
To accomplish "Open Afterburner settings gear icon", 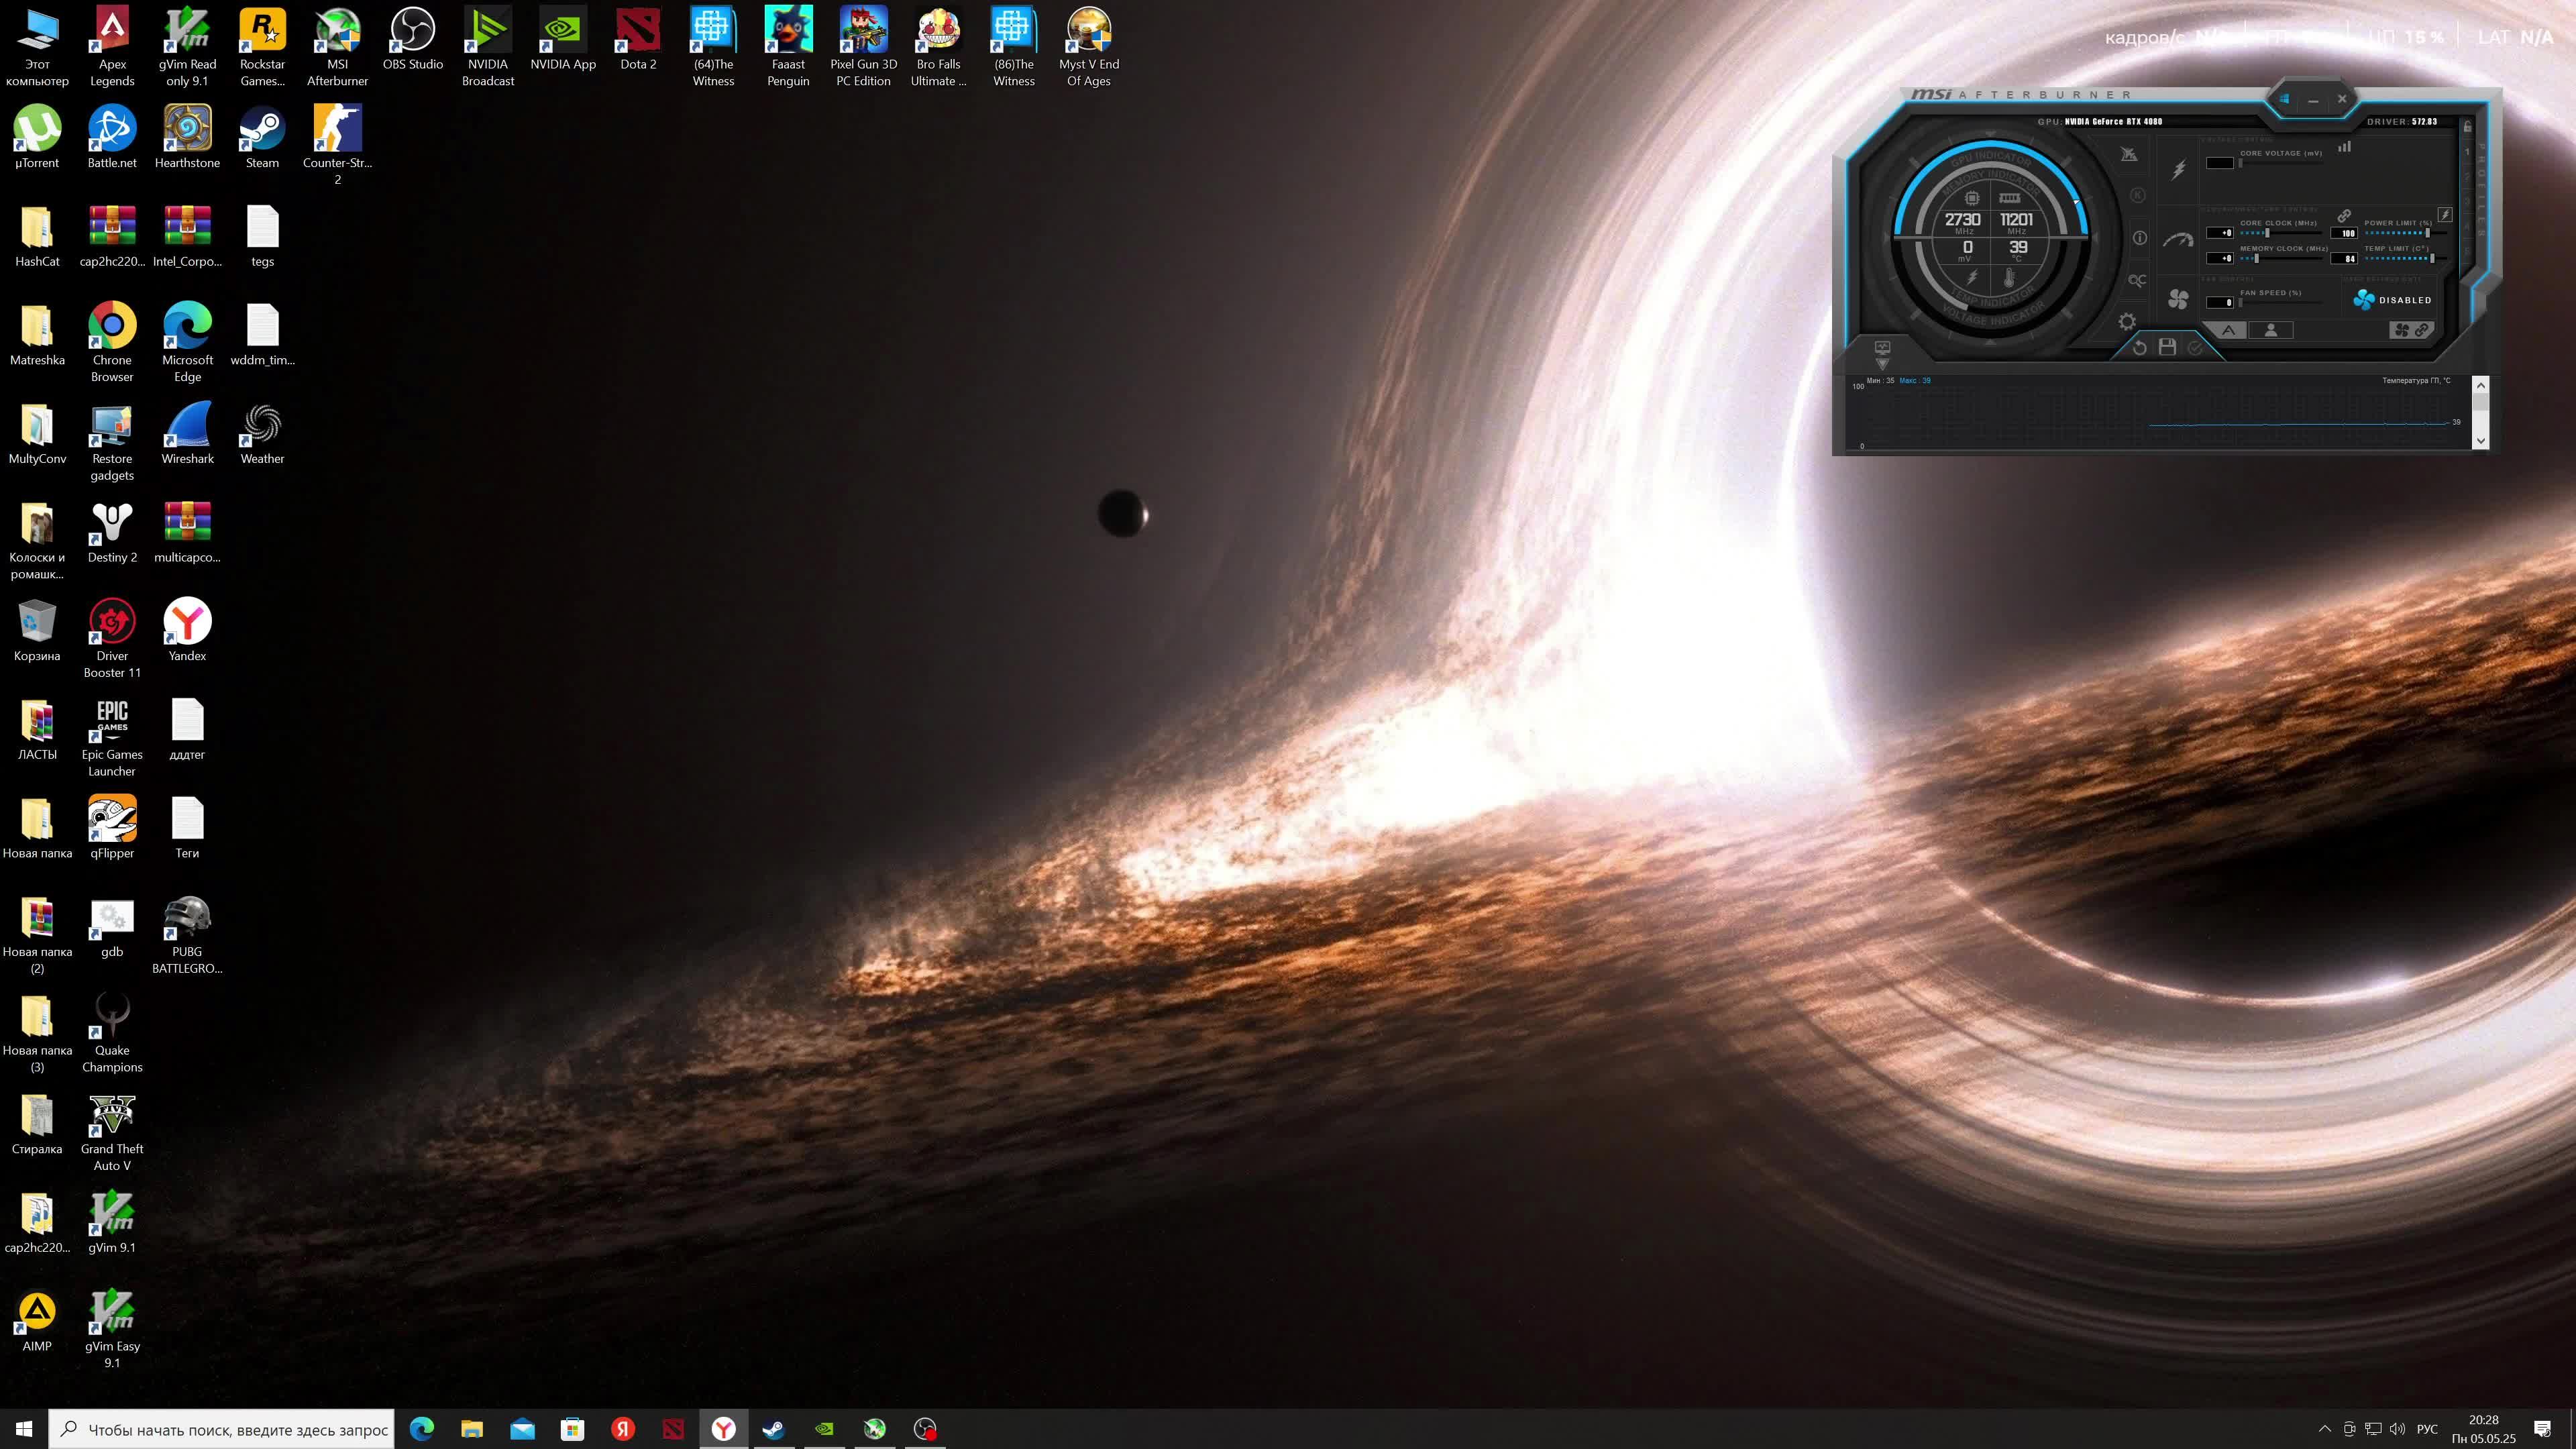I will pyautogui.click(x=2127, y=322).
